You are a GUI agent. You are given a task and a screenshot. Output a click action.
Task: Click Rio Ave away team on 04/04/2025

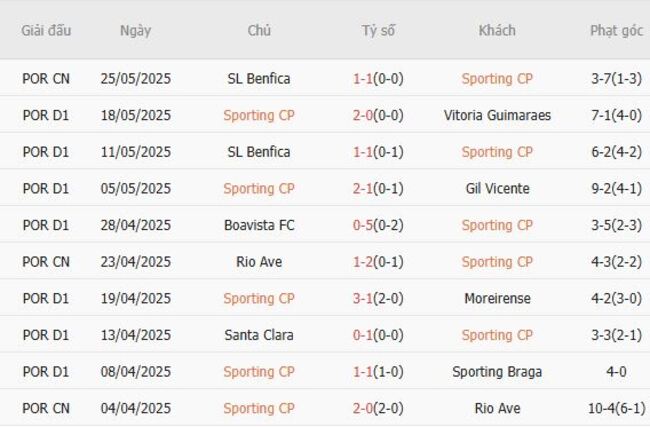(497, 408)
